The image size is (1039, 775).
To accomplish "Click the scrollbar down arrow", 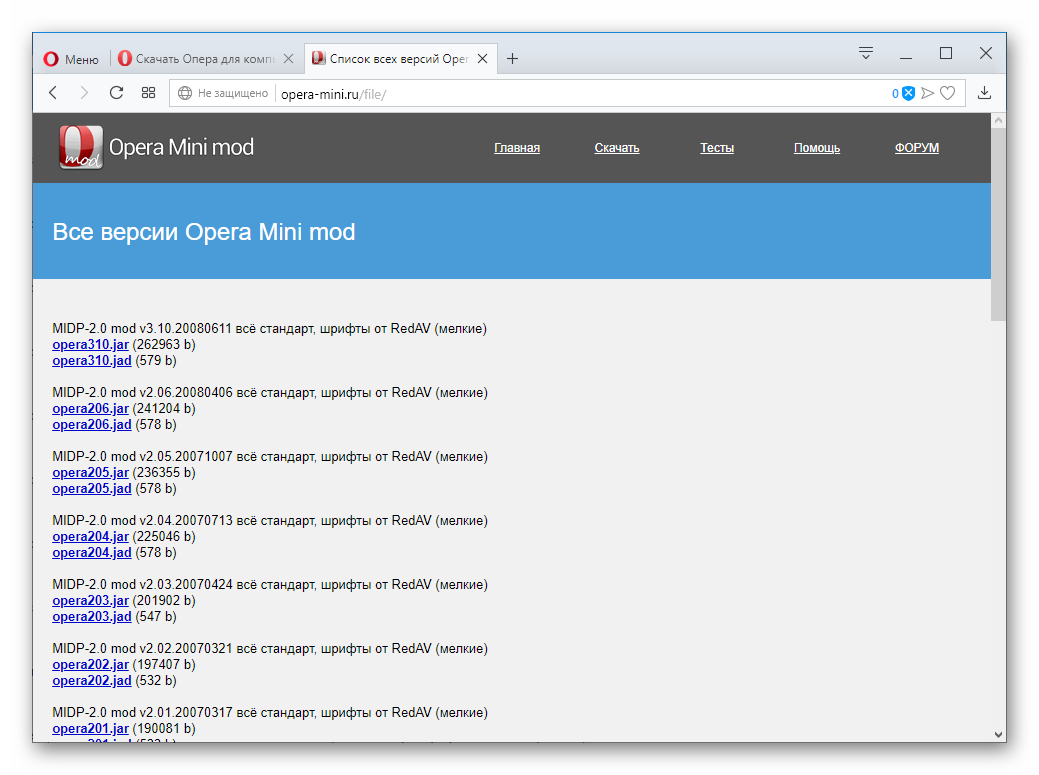I will click(x=999, y=734).
